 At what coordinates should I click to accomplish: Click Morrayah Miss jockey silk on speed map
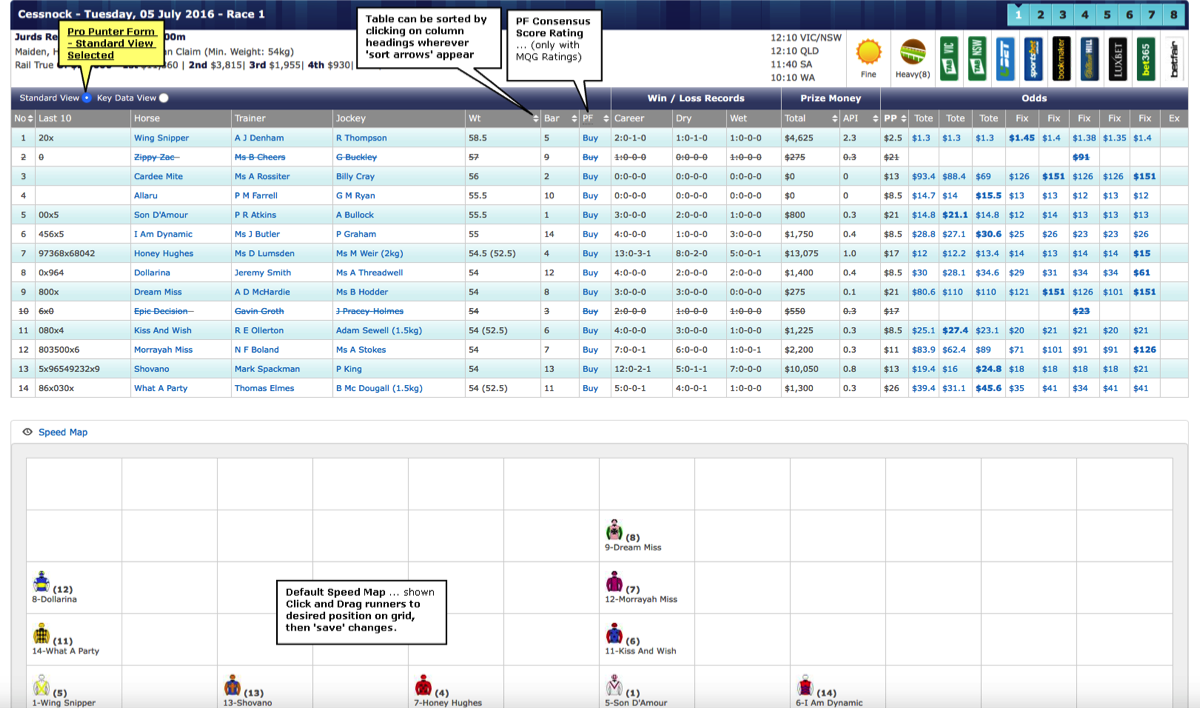[x=613, y=582]
